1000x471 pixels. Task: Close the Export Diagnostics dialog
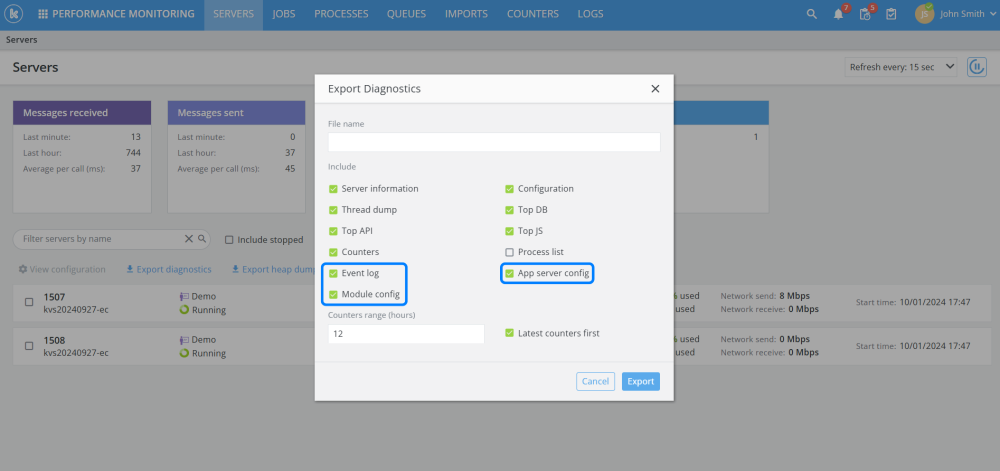(655, 88)
